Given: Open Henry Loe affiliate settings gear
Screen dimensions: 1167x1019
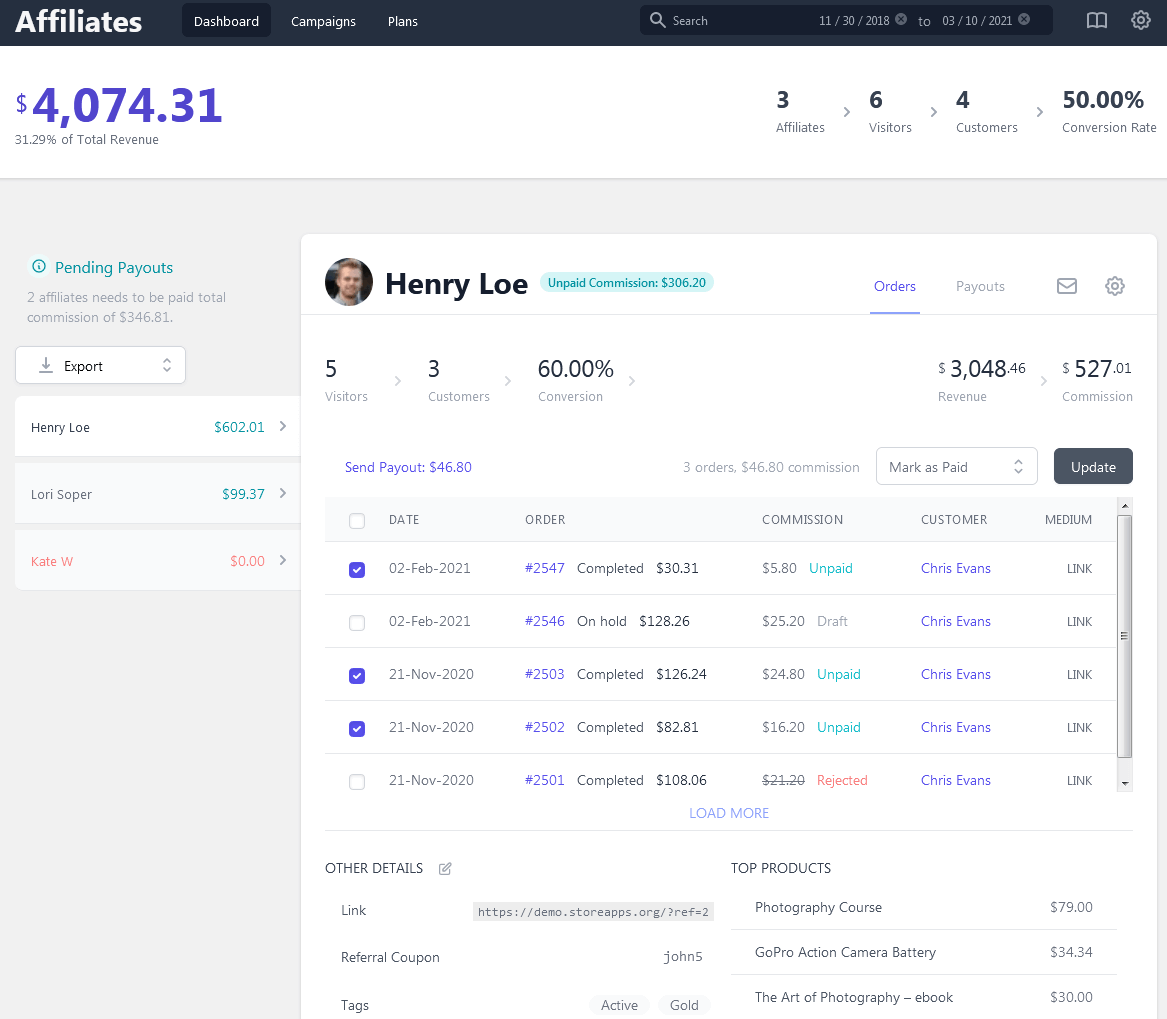Looking at the screenshot, I should (x=1114, y=286).
